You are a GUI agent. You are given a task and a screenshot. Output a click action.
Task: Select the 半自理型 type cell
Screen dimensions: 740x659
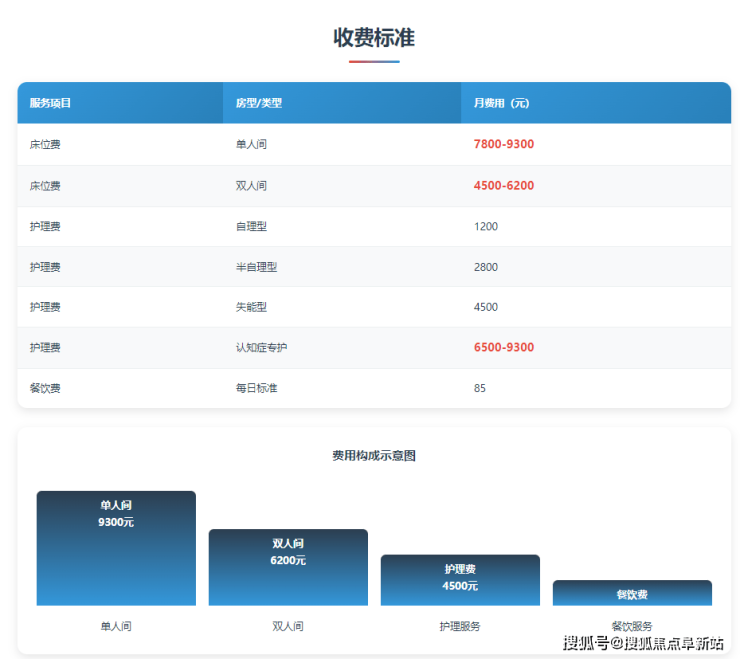click(256, 267)
